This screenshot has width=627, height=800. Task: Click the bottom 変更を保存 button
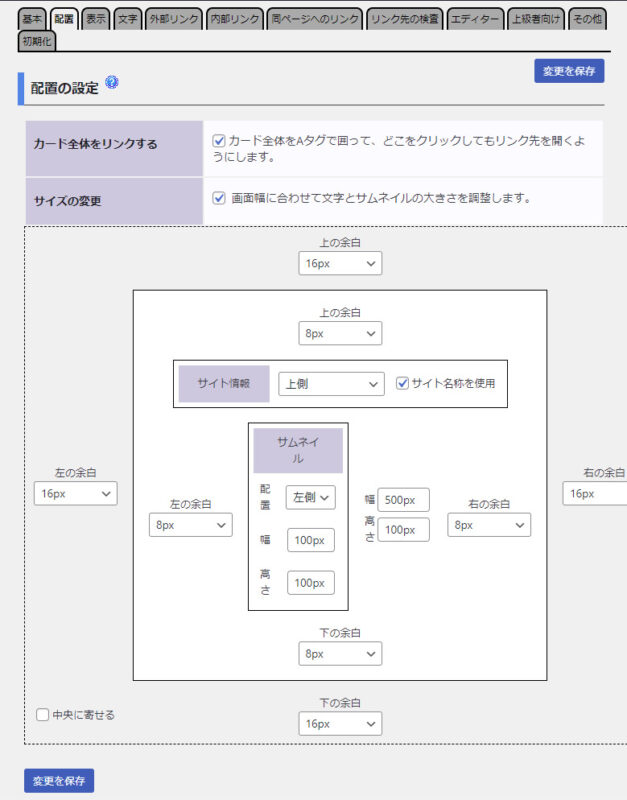pyautogui.click(x=59, y=781)
